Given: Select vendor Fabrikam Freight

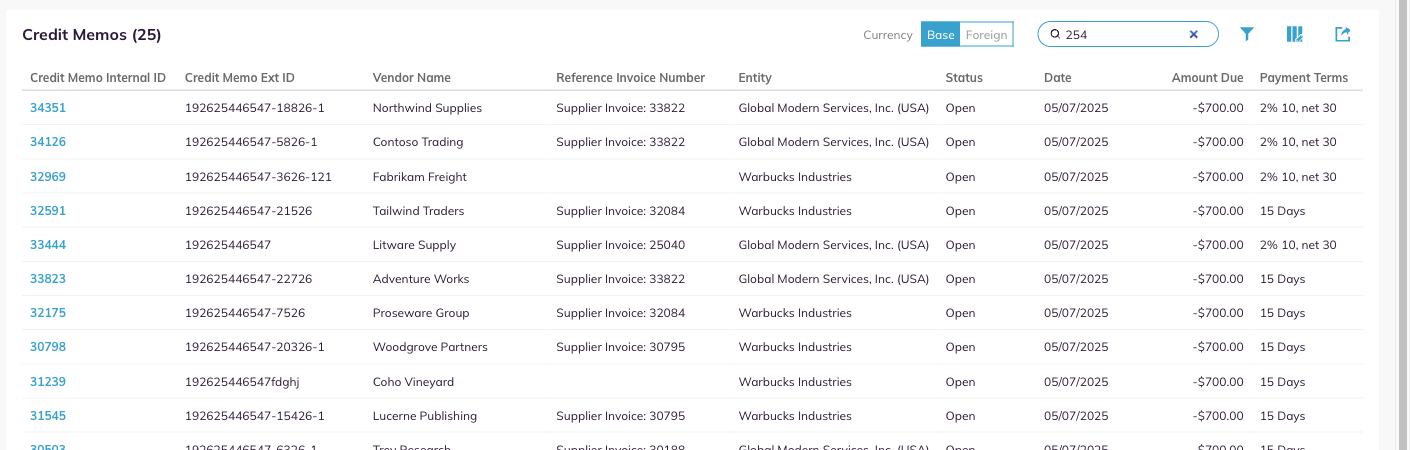Looking at the screenshot, I should [420, 177].
